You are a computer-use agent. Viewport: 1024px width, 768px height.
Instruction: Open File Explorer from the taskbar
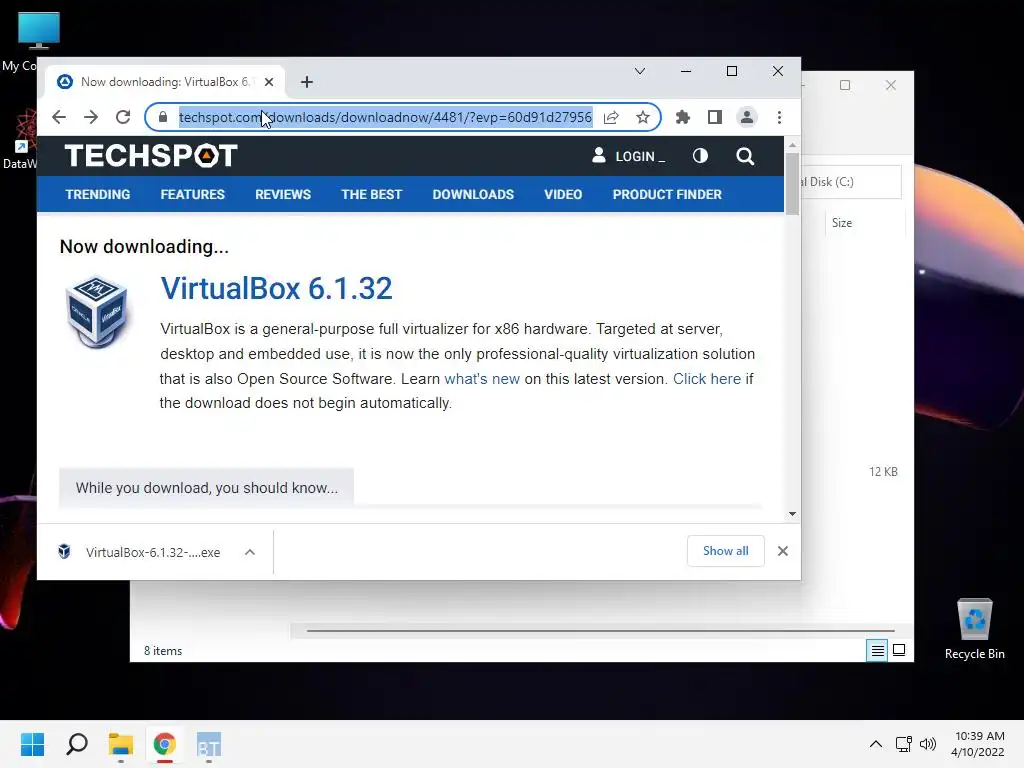tap(121, 744)
